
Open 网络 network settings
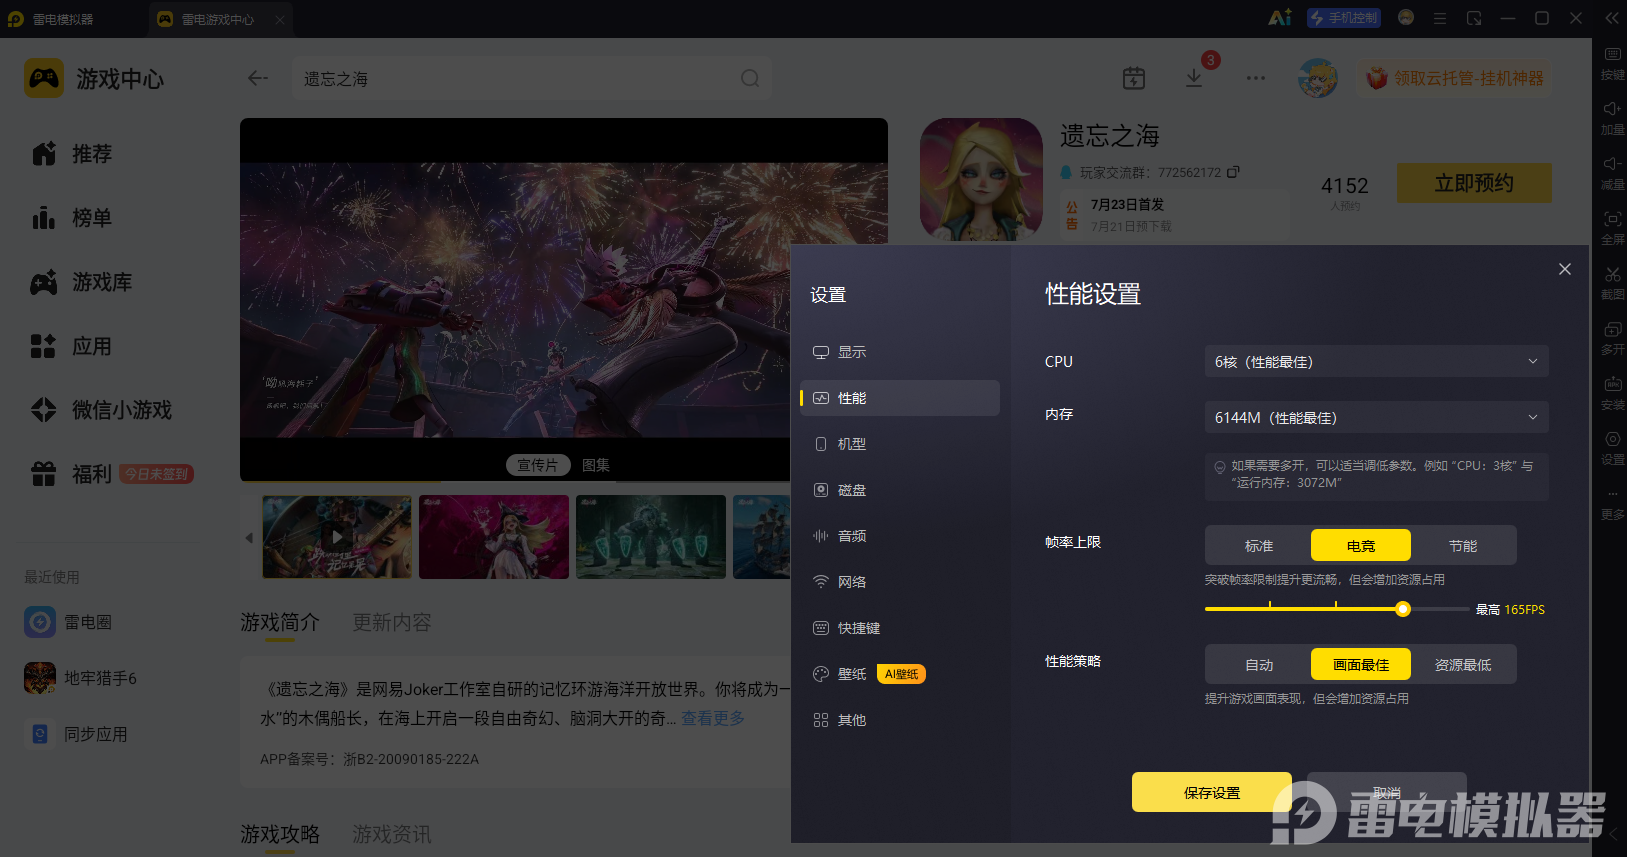(x=900, y=582)
